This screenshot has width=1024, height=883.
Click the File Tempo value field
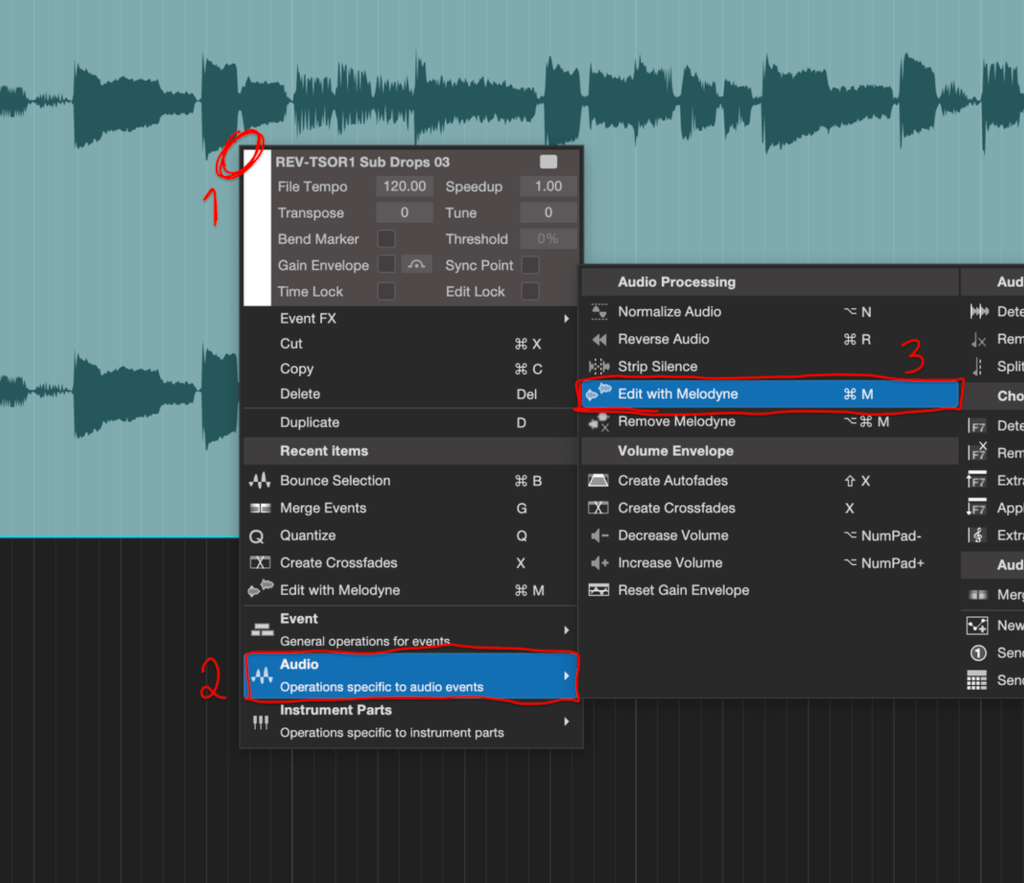(405, 186)
